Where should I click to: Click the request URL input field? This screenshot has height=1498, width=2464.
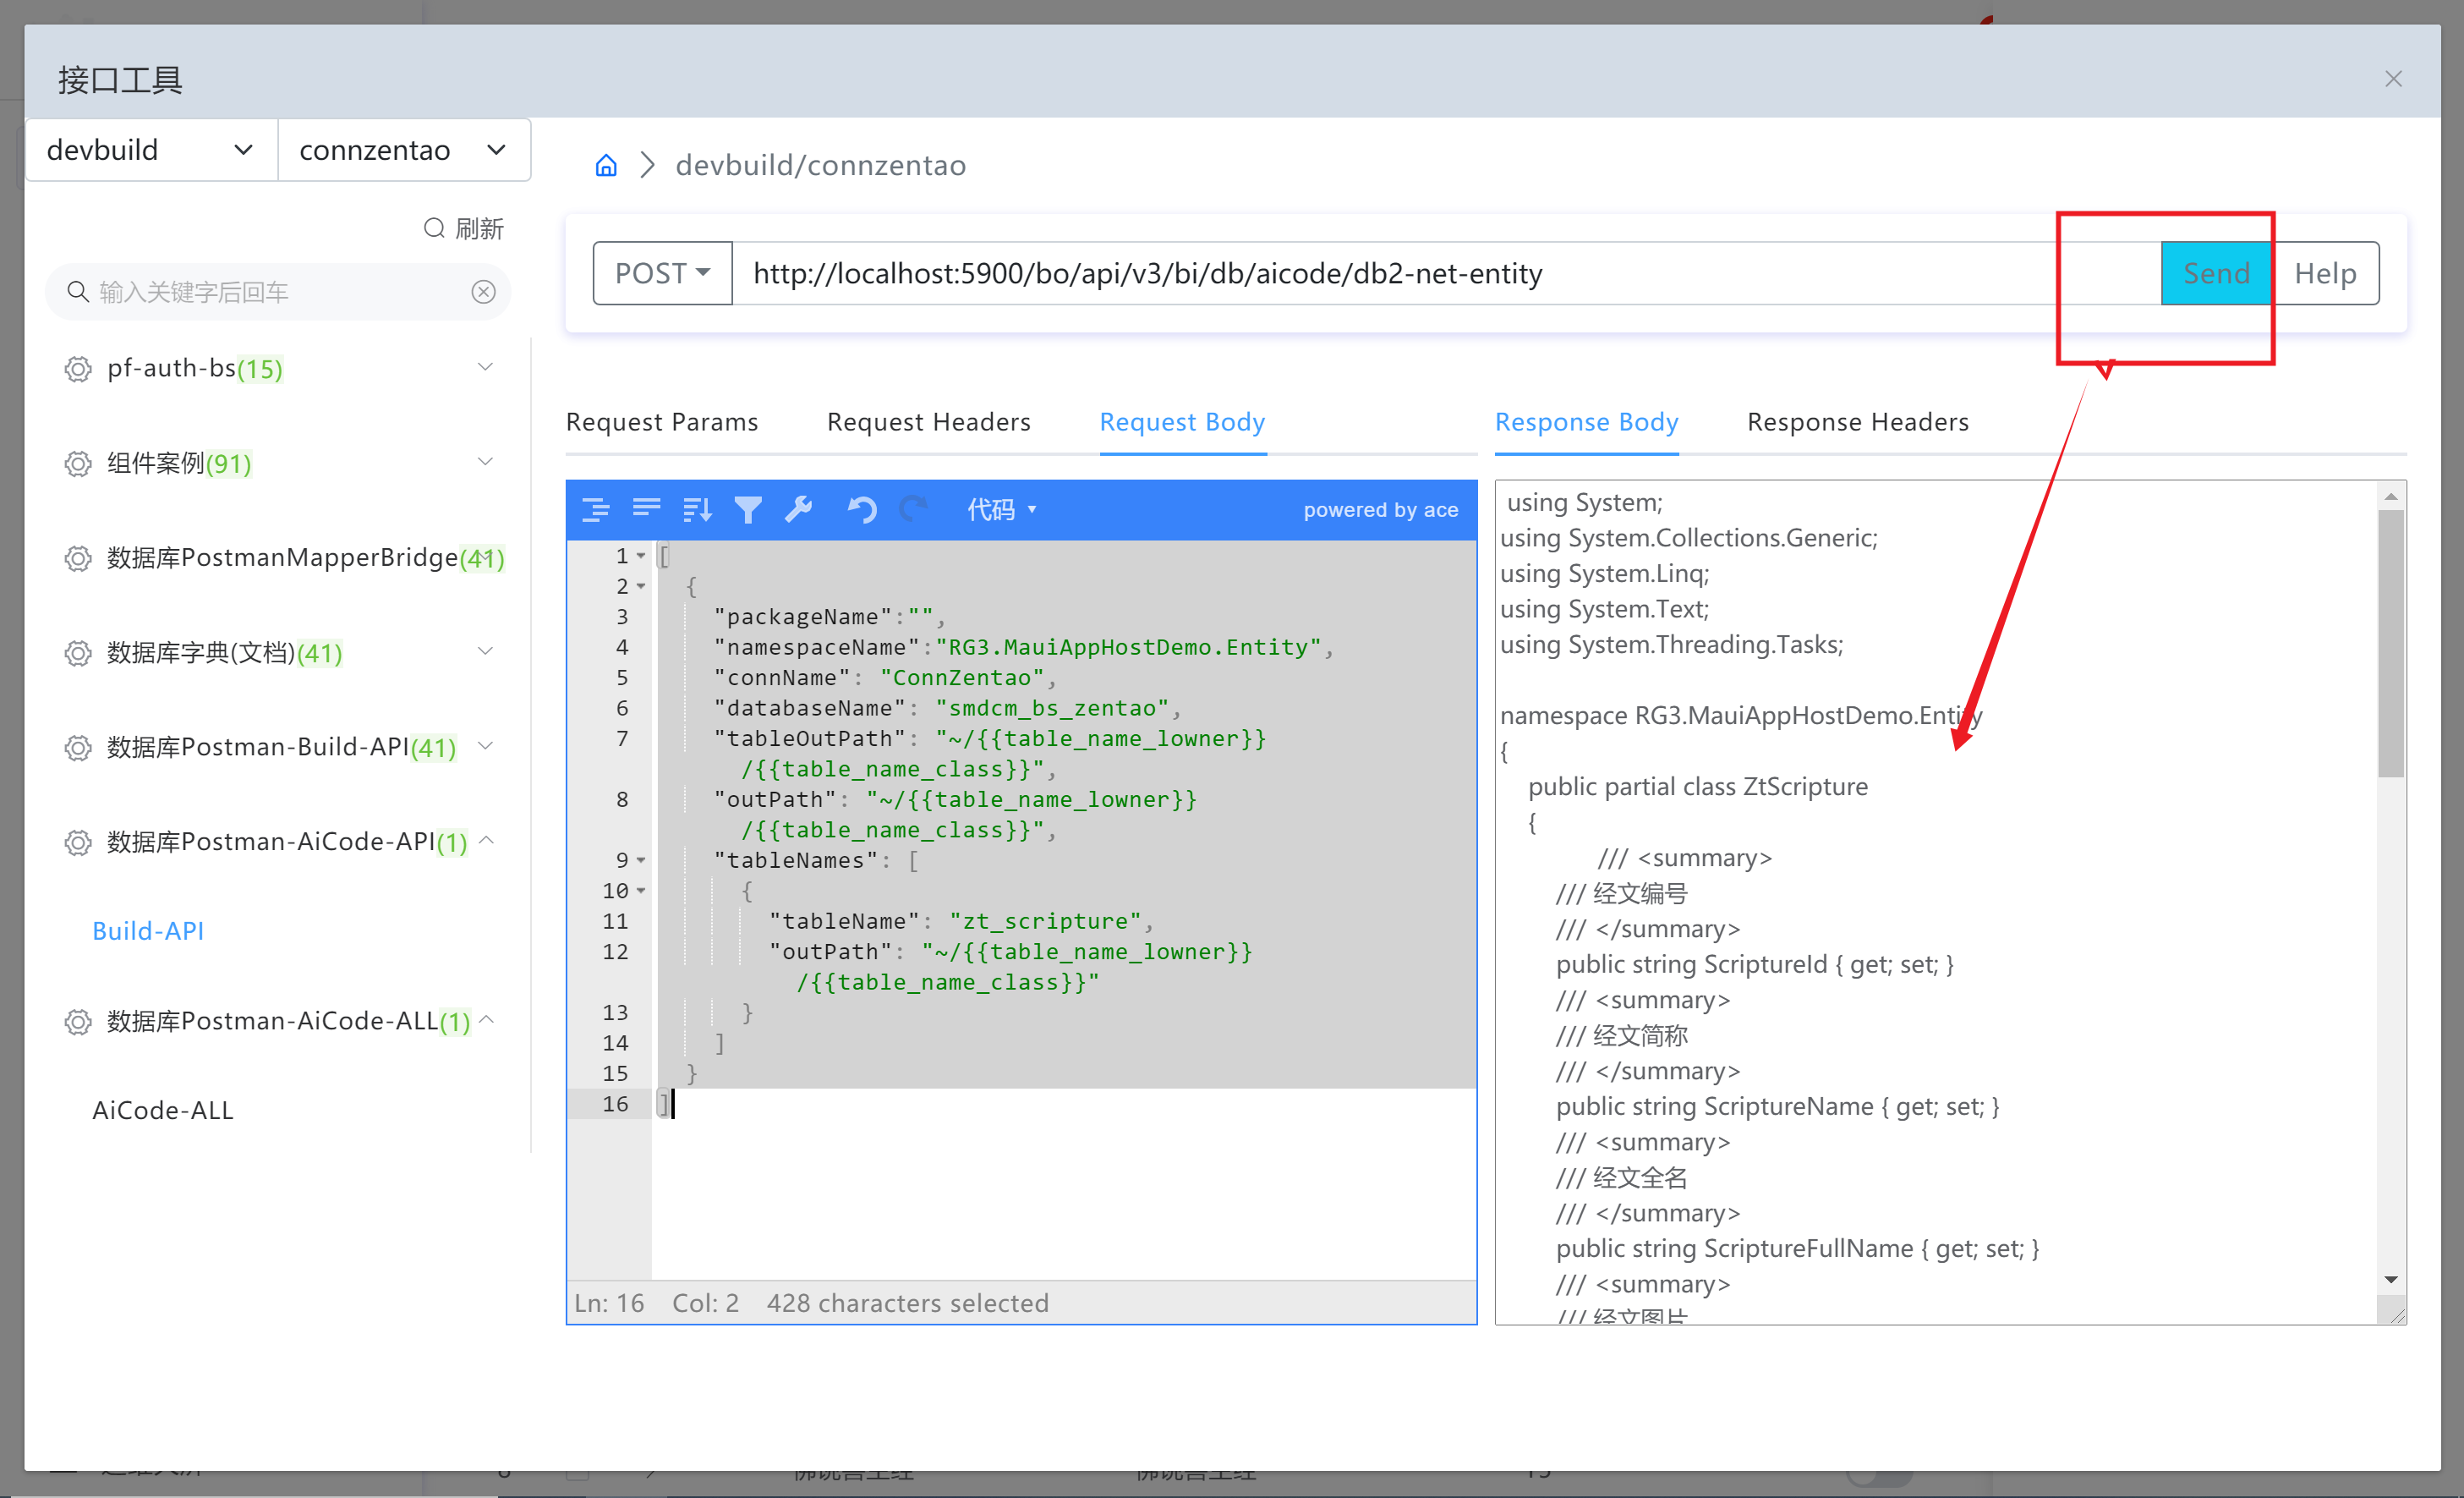point(1446,273)
